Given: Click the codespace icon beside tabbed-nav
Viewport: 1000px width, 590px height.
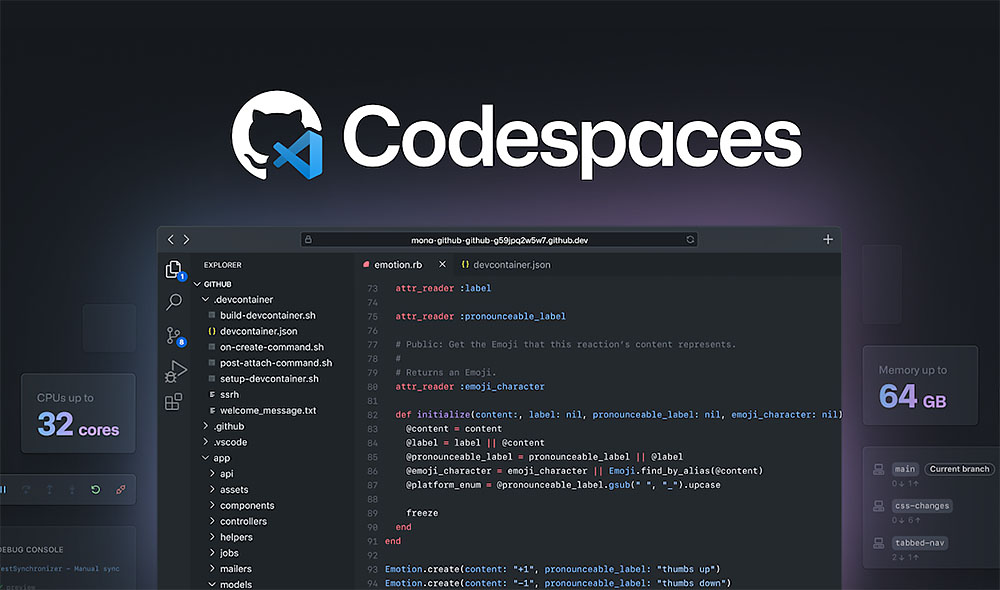Looking at the screenshot, I should click(878, 543).
